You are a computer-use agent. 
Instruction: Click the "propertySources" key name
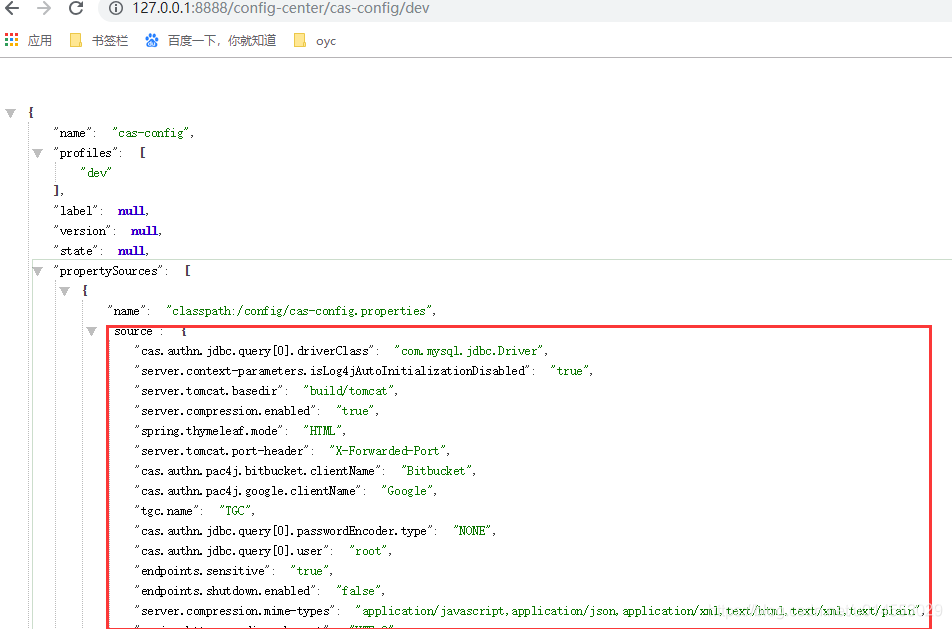(x=109, y=271)
